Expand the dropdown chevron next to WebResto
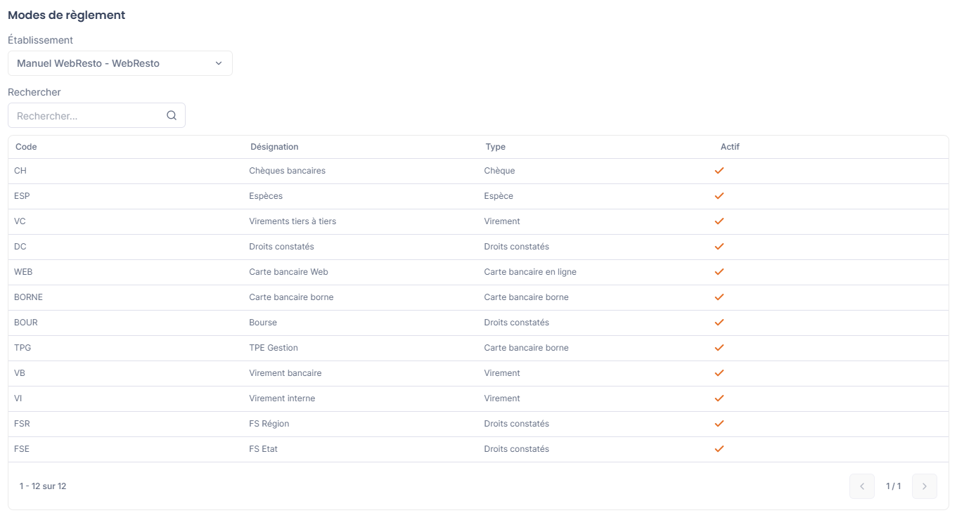957x513 pixels. [x=218, y=63]
